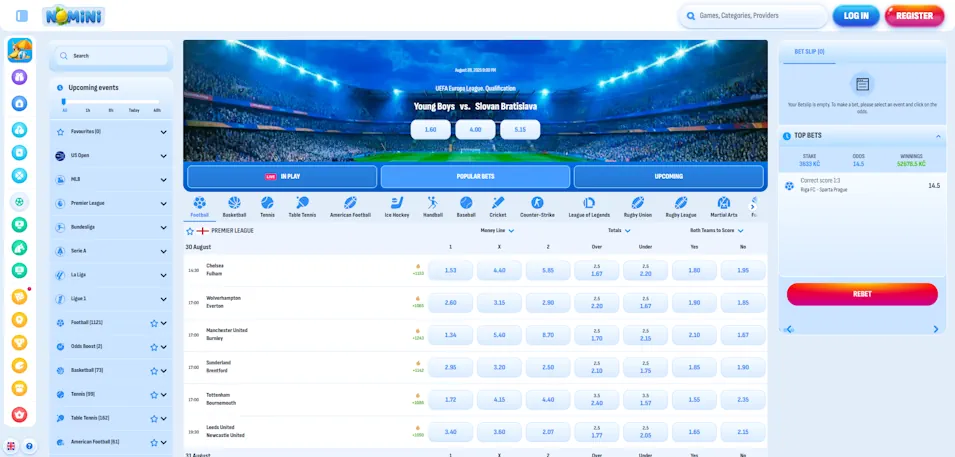955x457 pixels.
Task: Toggle favourite star for Basketball (73)
Action: point(154,370)
